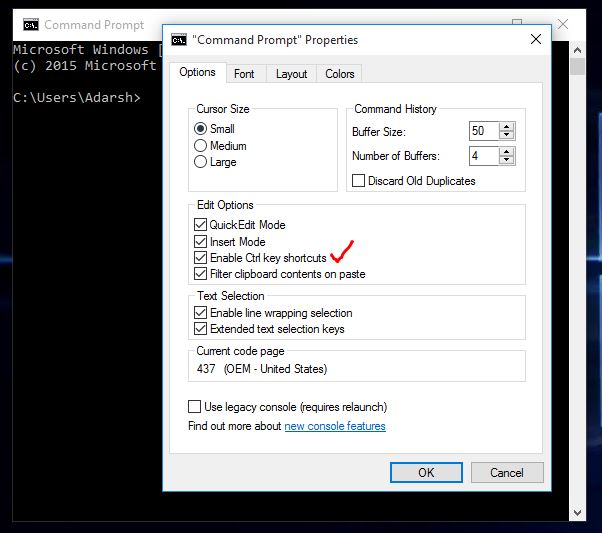
Task: Close the Properties dialog with X
Action: 536,40
